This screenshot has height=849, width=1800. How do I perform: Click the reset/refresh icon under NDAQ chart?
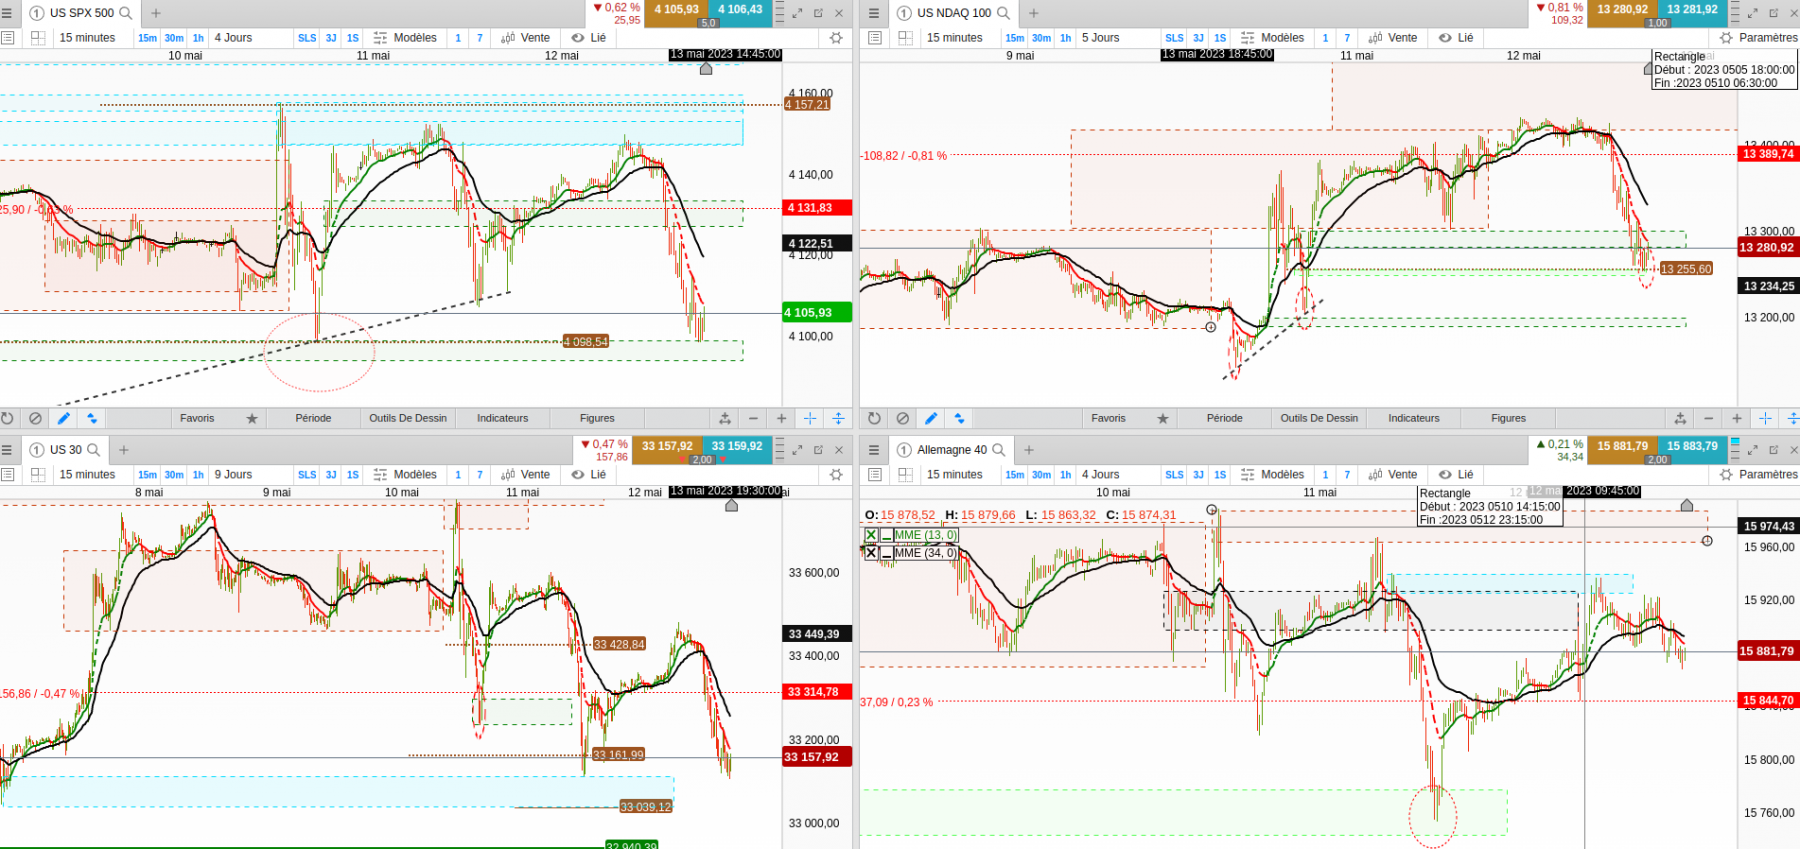tap(874, 418)
